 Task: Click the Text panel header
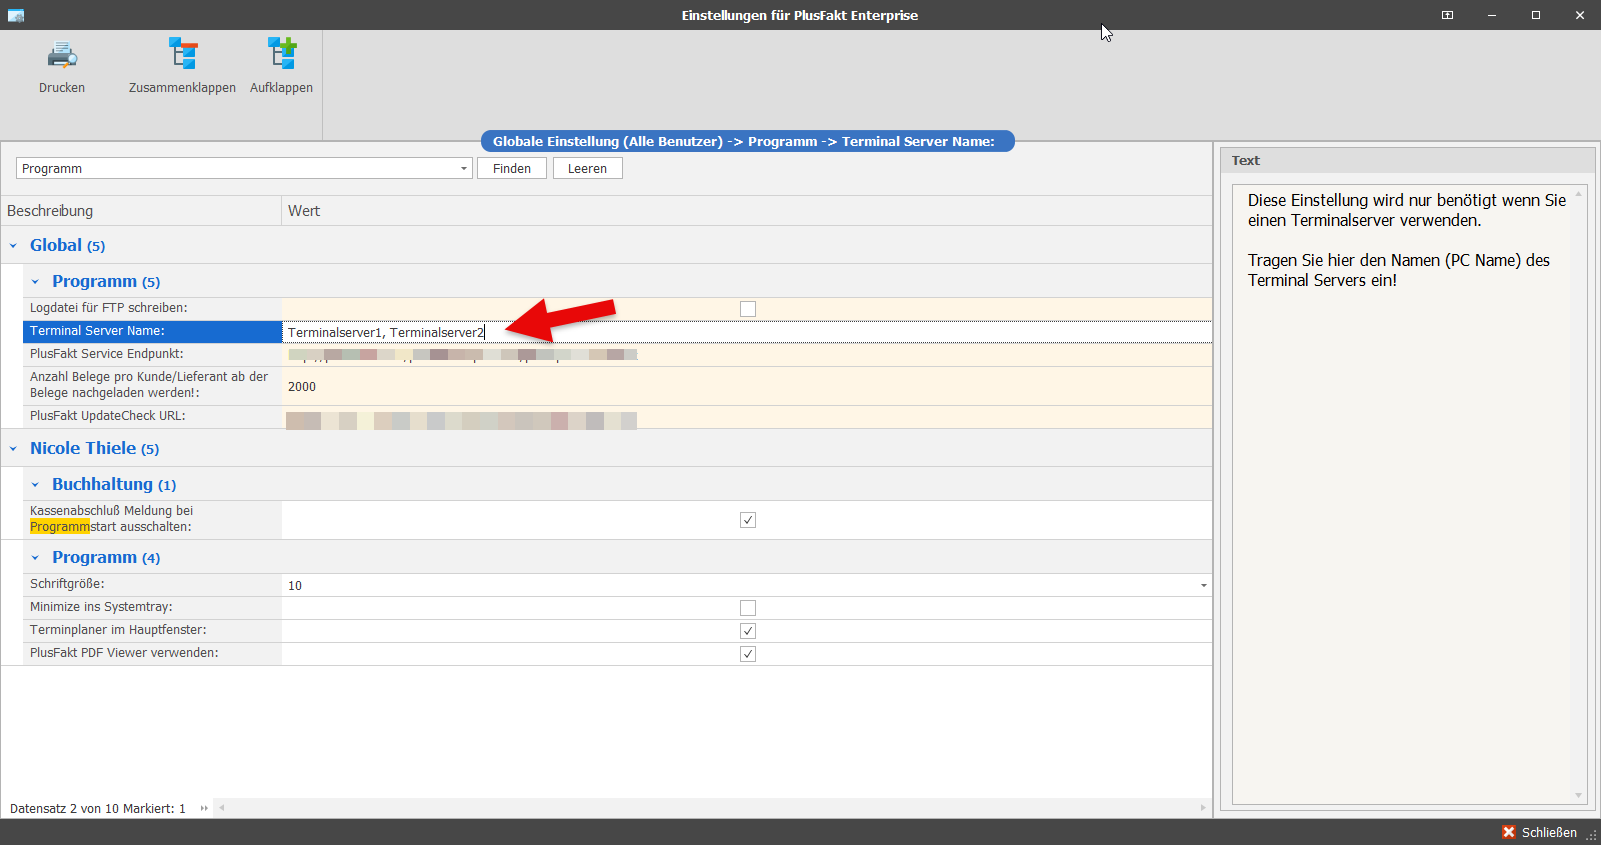pos(1407,161)
